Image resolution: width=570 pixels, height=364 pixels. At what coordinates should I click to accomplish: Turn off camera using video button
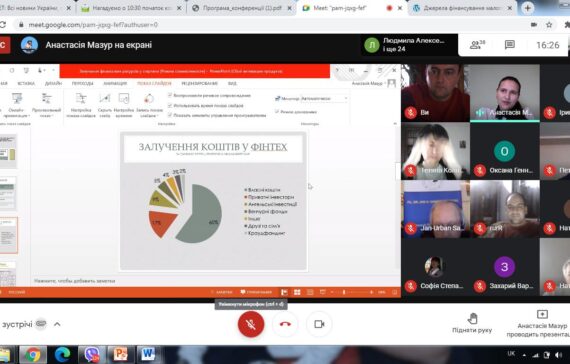(x=319, y=324)
